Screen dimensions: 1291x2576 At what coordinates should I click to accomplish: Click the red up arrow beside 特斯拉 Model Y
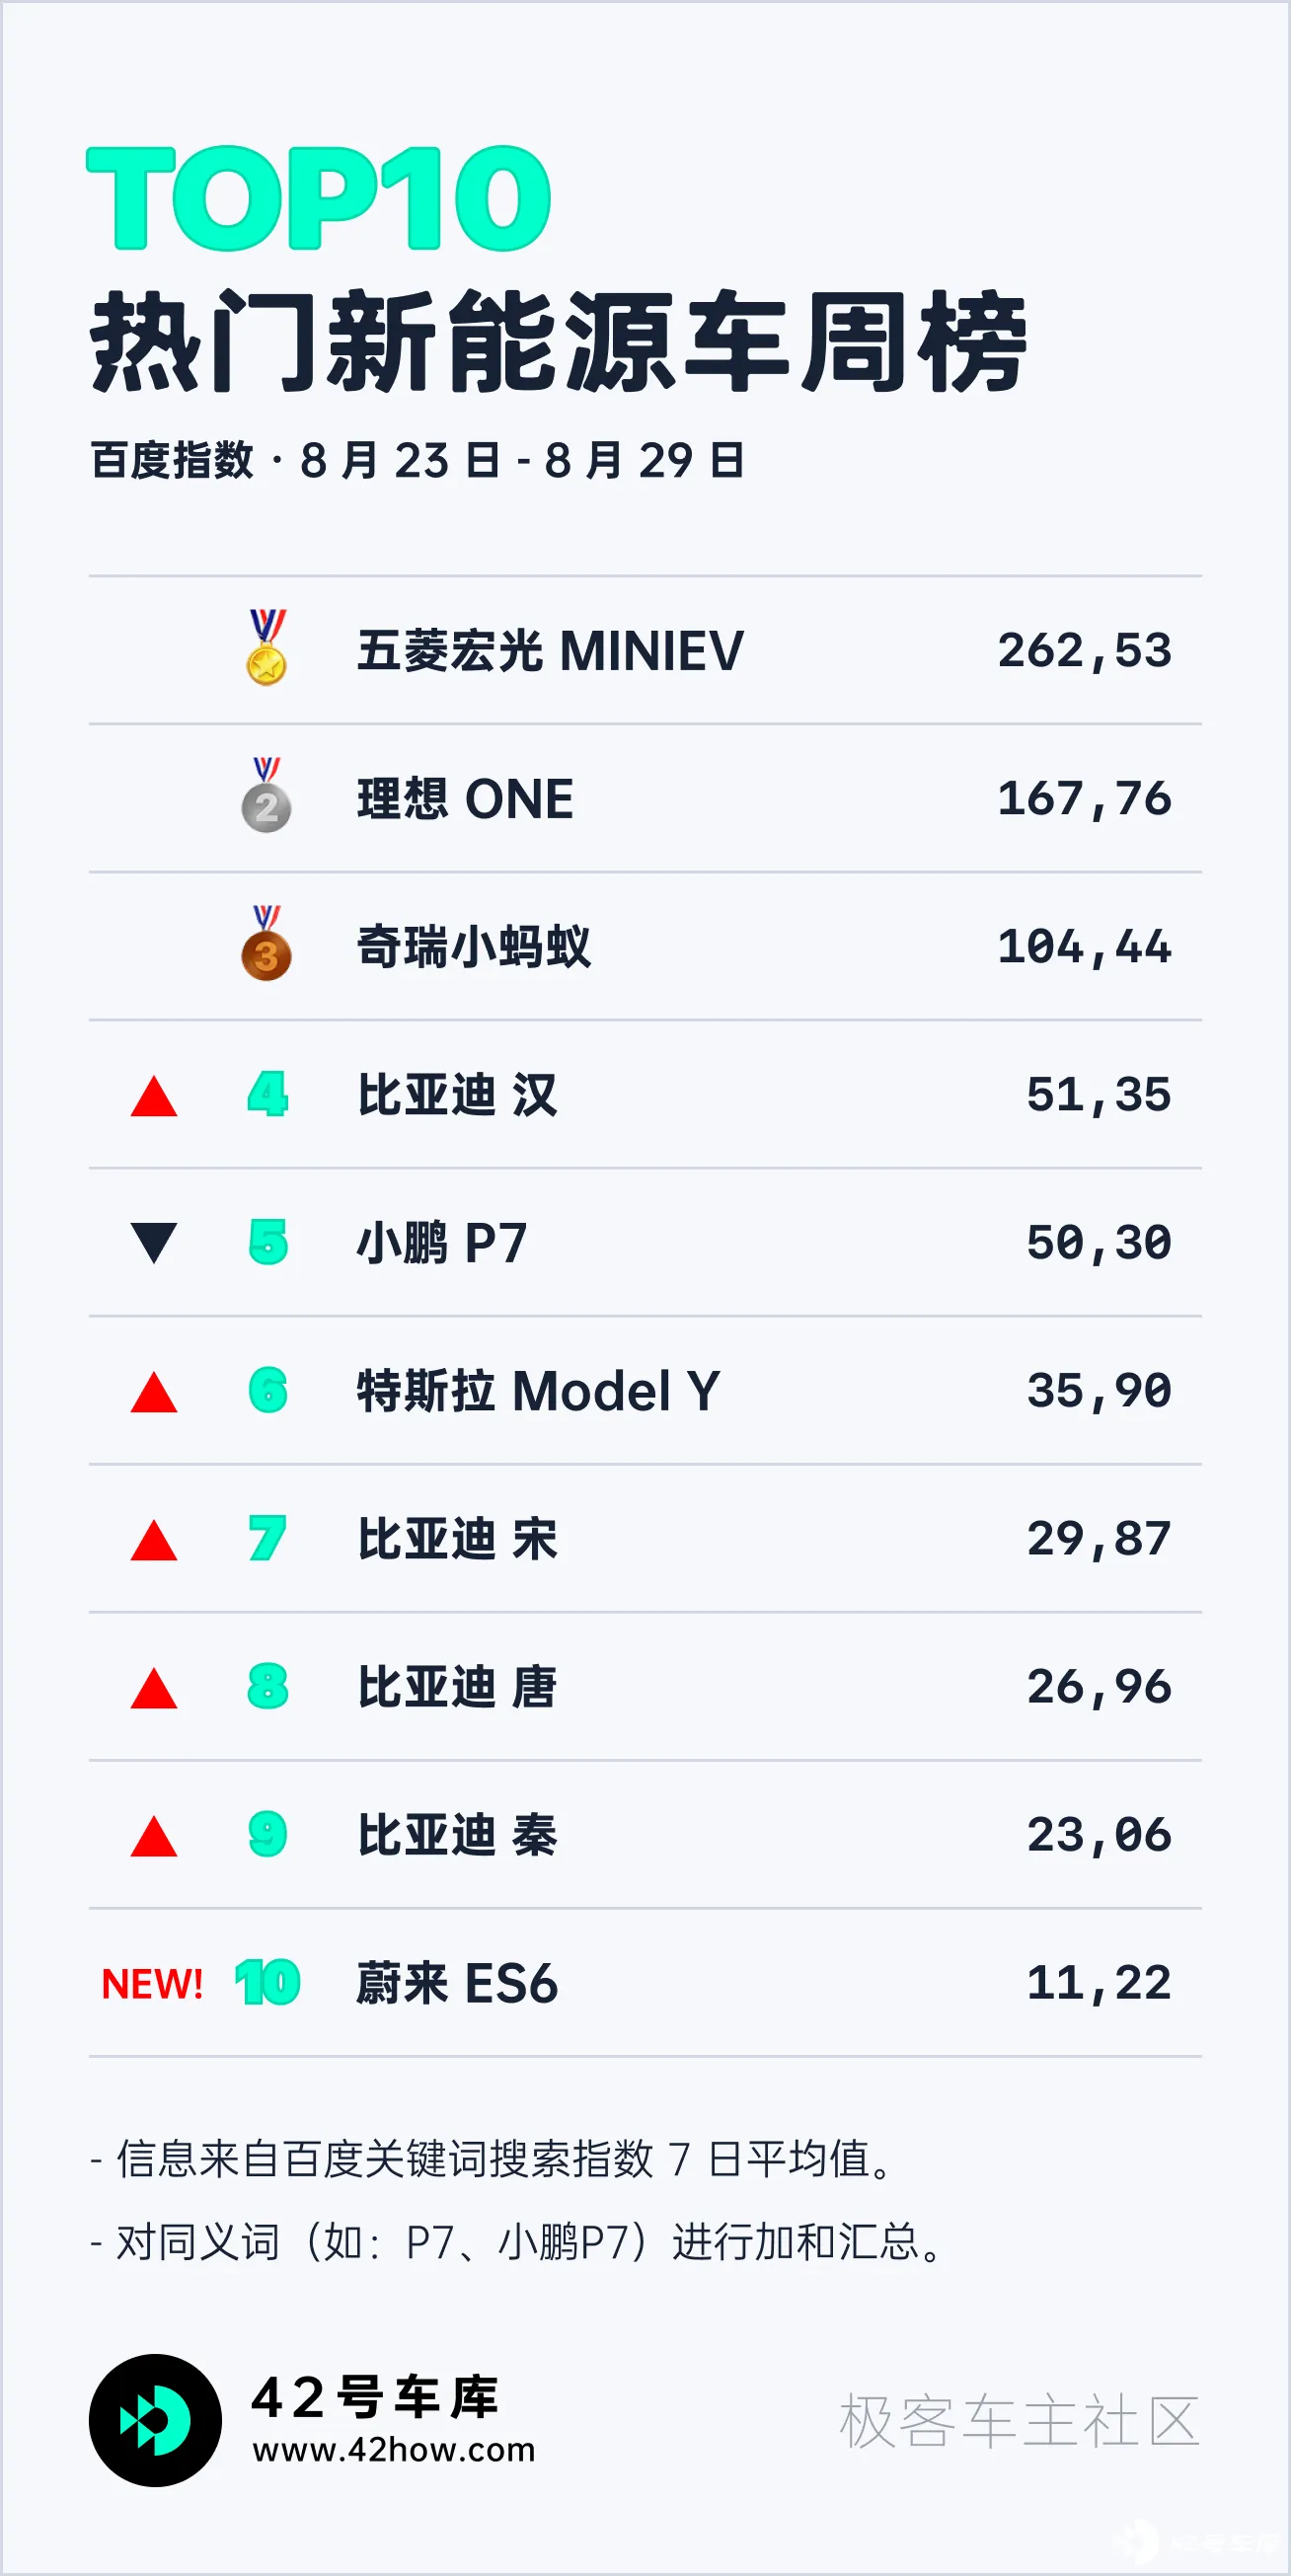click(x=154, y=1393)
